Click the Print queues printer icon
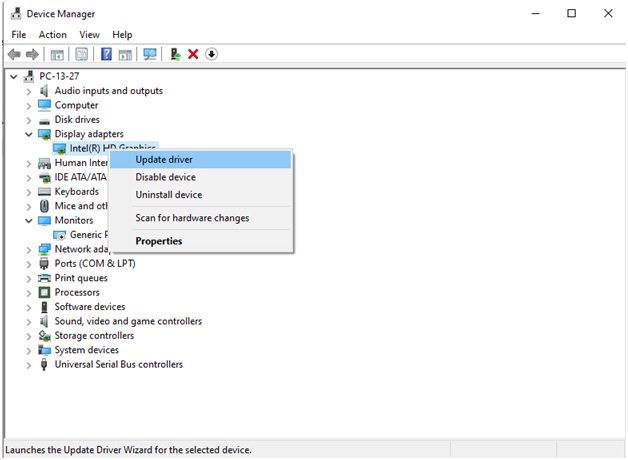The width and height of the screenshot is (628, 460). pyautogui.click(x=44, y=278)
